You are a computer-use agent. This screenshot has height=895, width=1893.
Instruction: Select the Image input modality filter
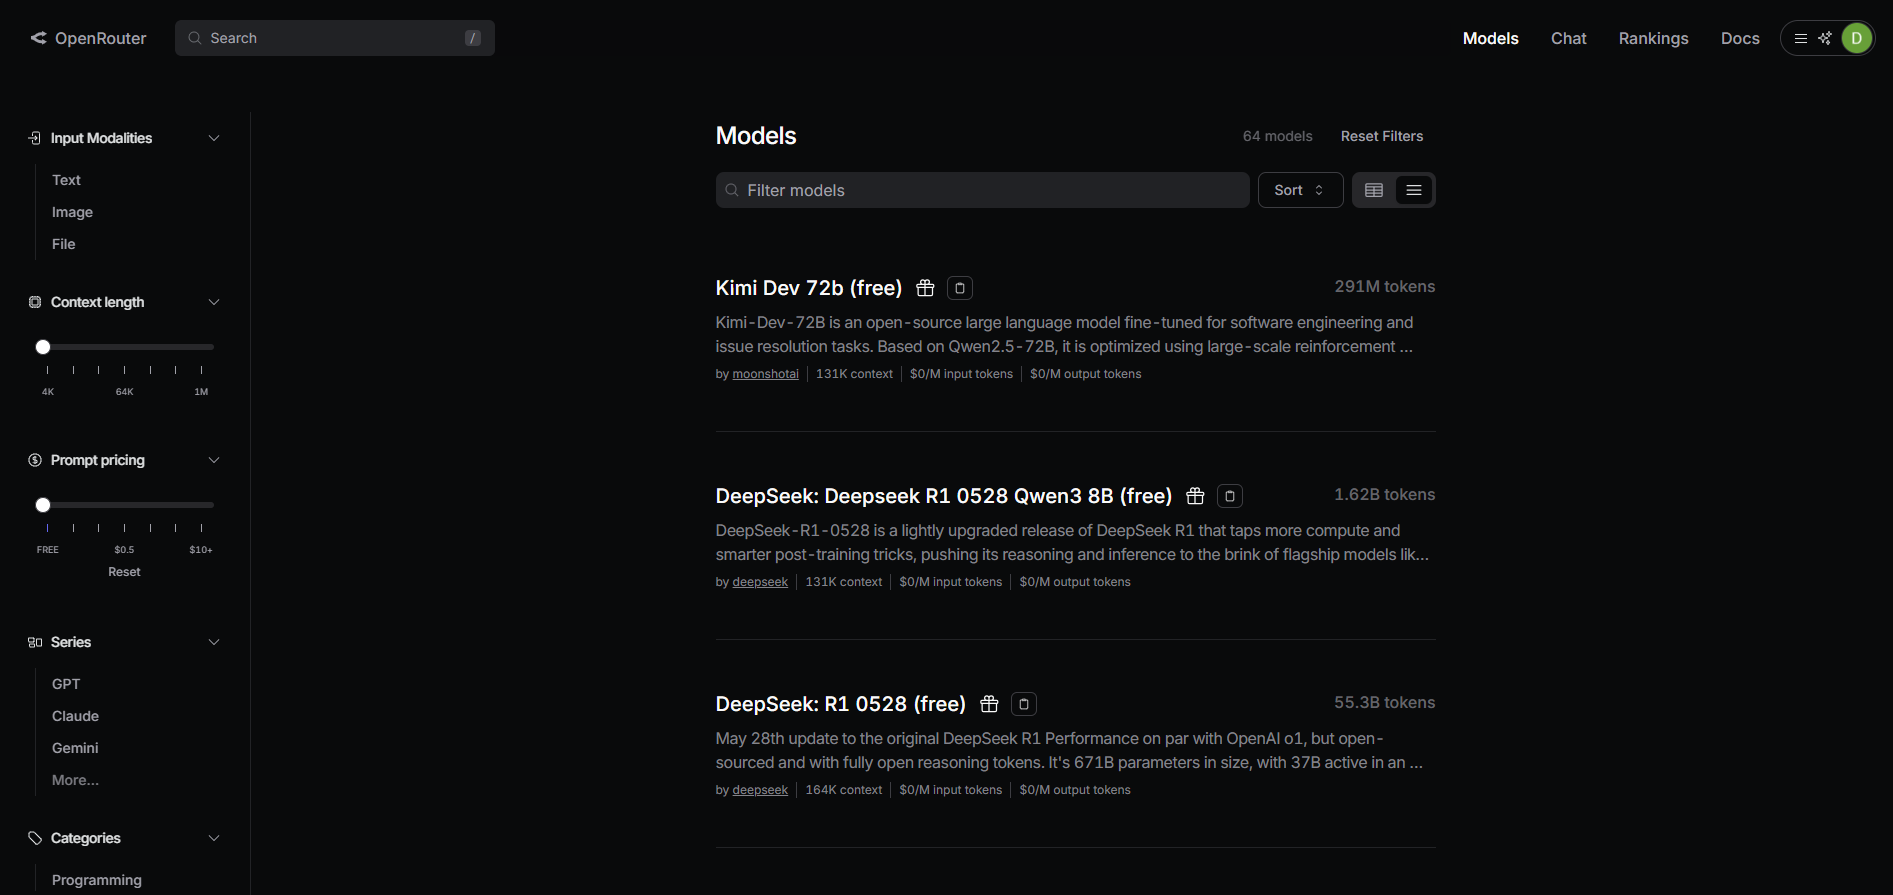coord(72,212)
